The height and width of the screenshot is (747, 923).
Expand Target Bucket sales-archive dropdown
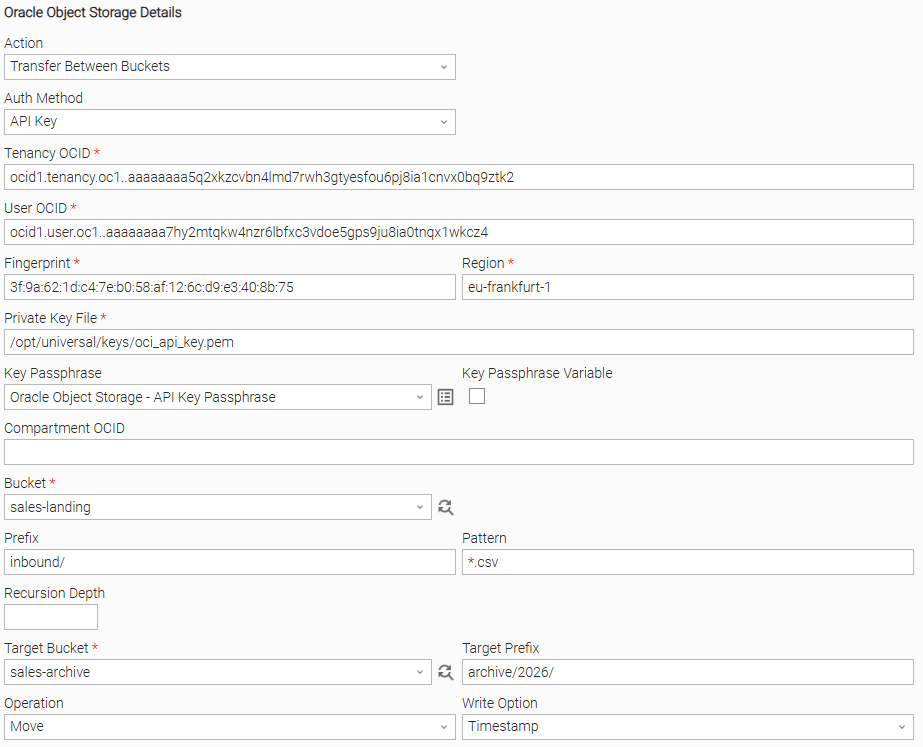click(218, 672)
